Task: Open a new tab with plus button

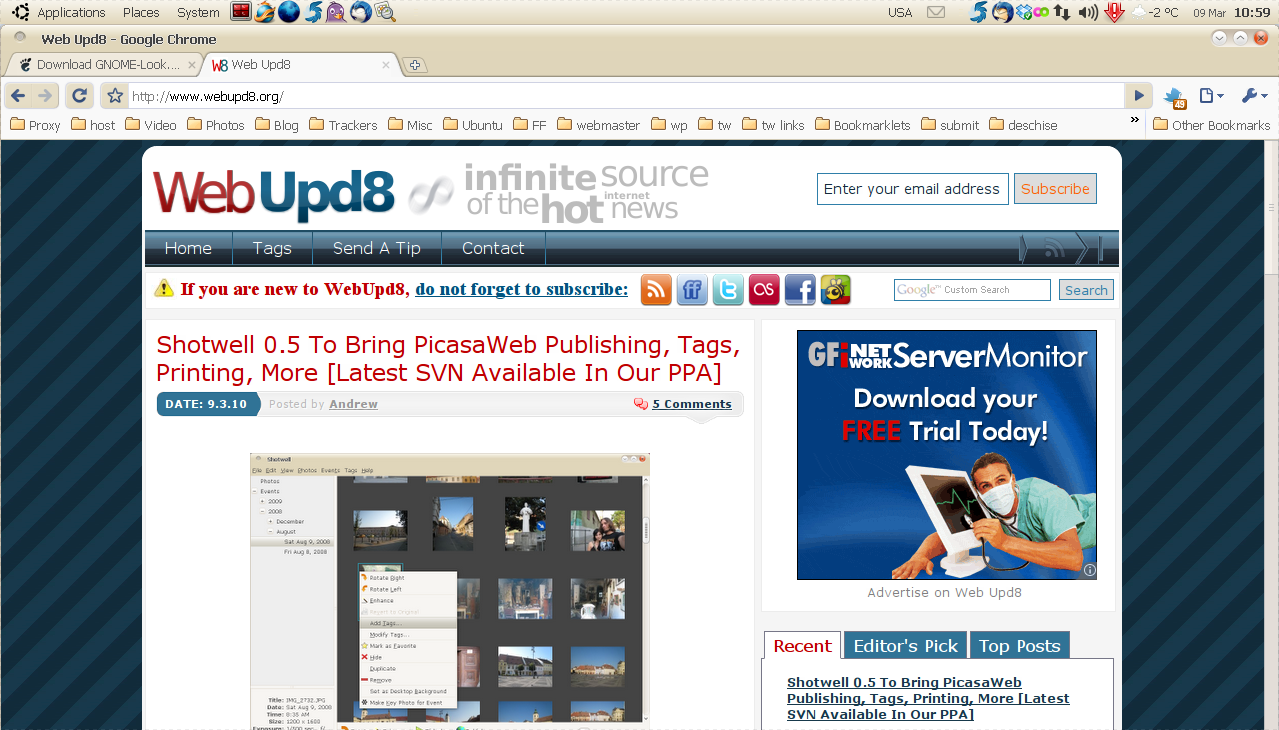Action: (415, 65)
